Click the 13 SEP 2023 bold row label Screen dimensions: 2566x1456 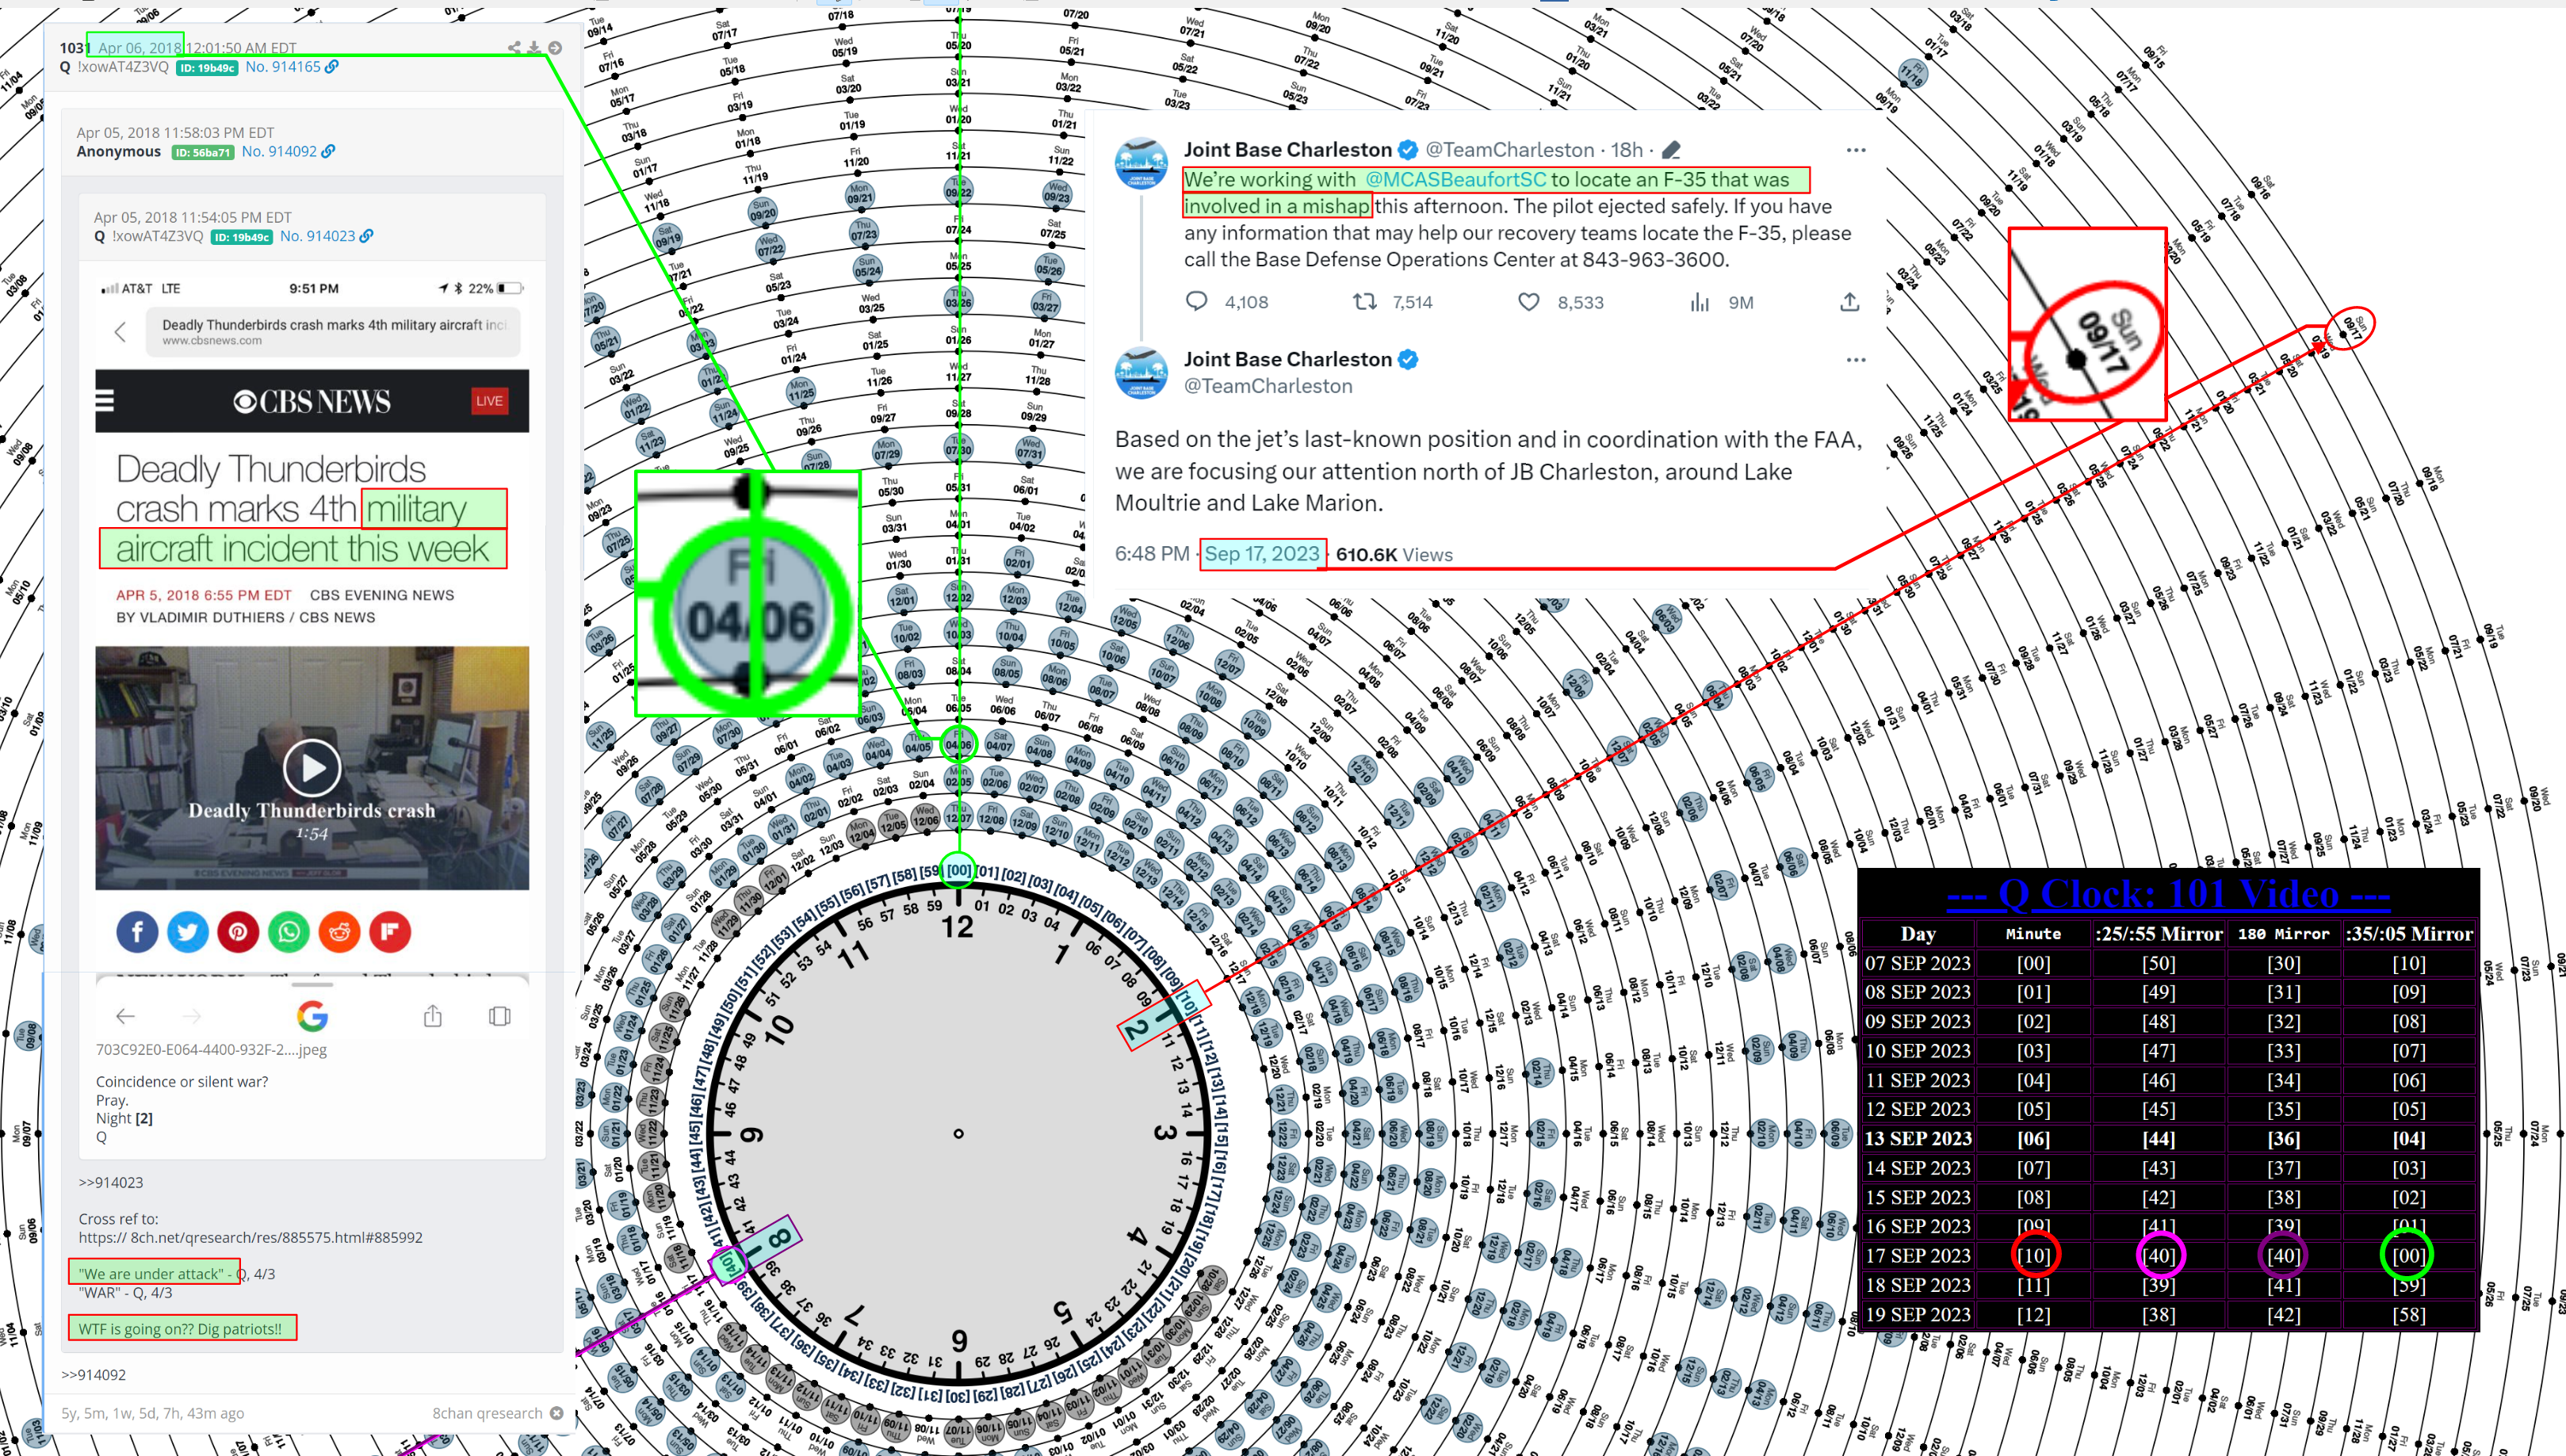pyautogui.click(x=1917, y=1138)
